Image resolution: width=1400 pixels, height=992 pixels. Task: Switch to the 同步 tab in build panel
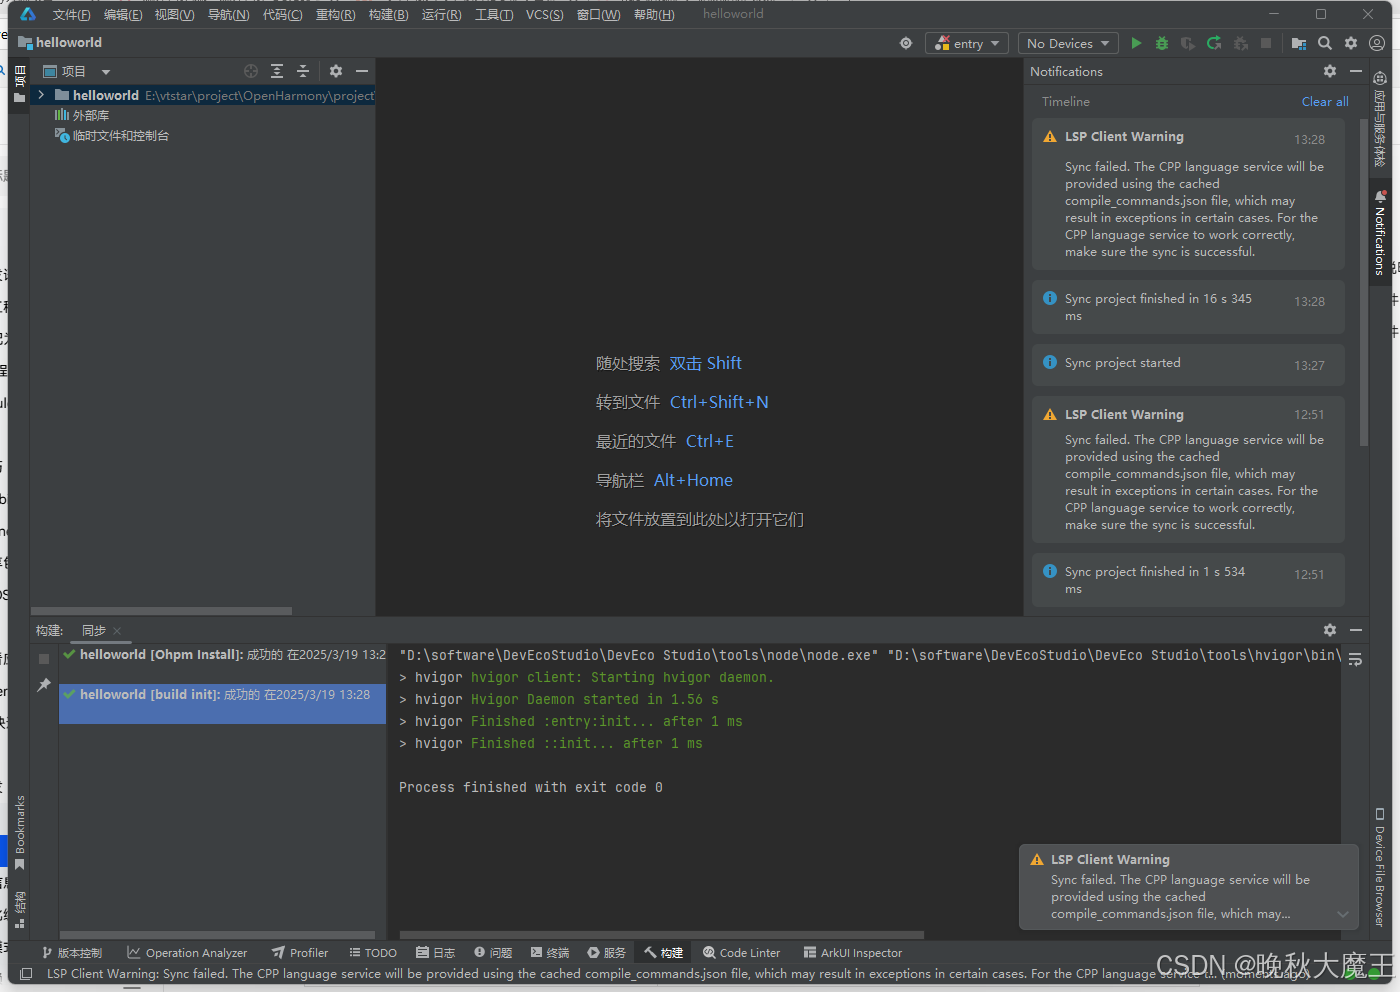click(93, 630)
